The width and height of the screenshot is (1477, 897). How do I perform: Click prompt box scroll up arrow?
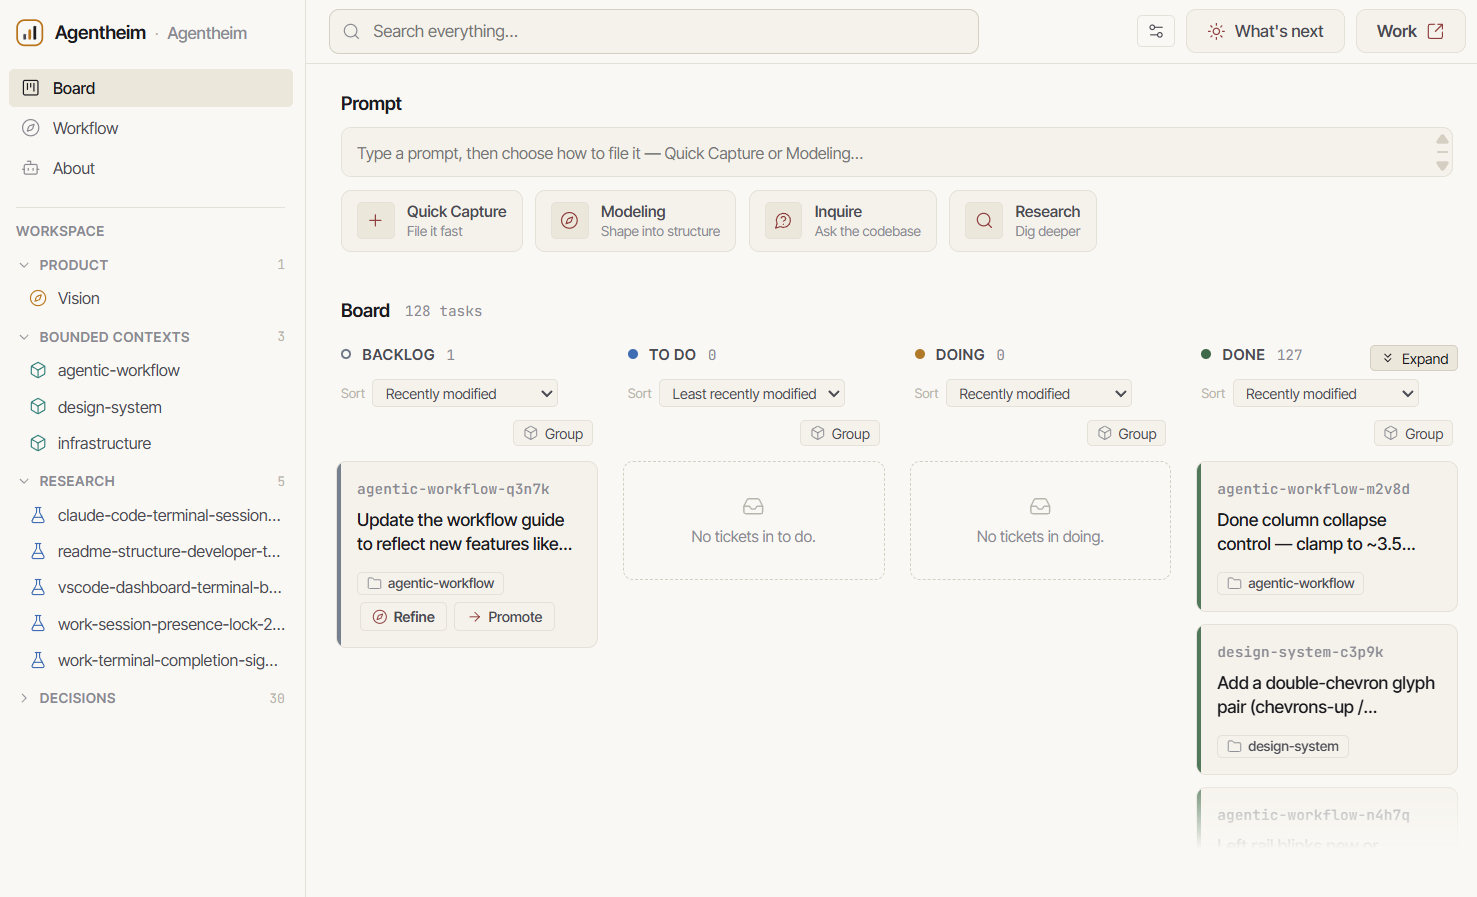pos(1442,139)
